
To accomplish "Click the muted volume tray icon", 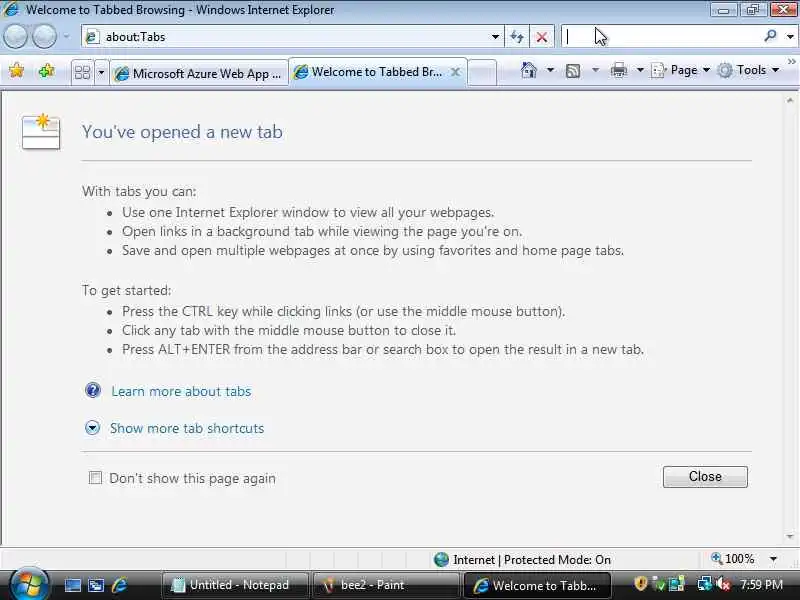I will pyautogui.click(x=723, y=584).
